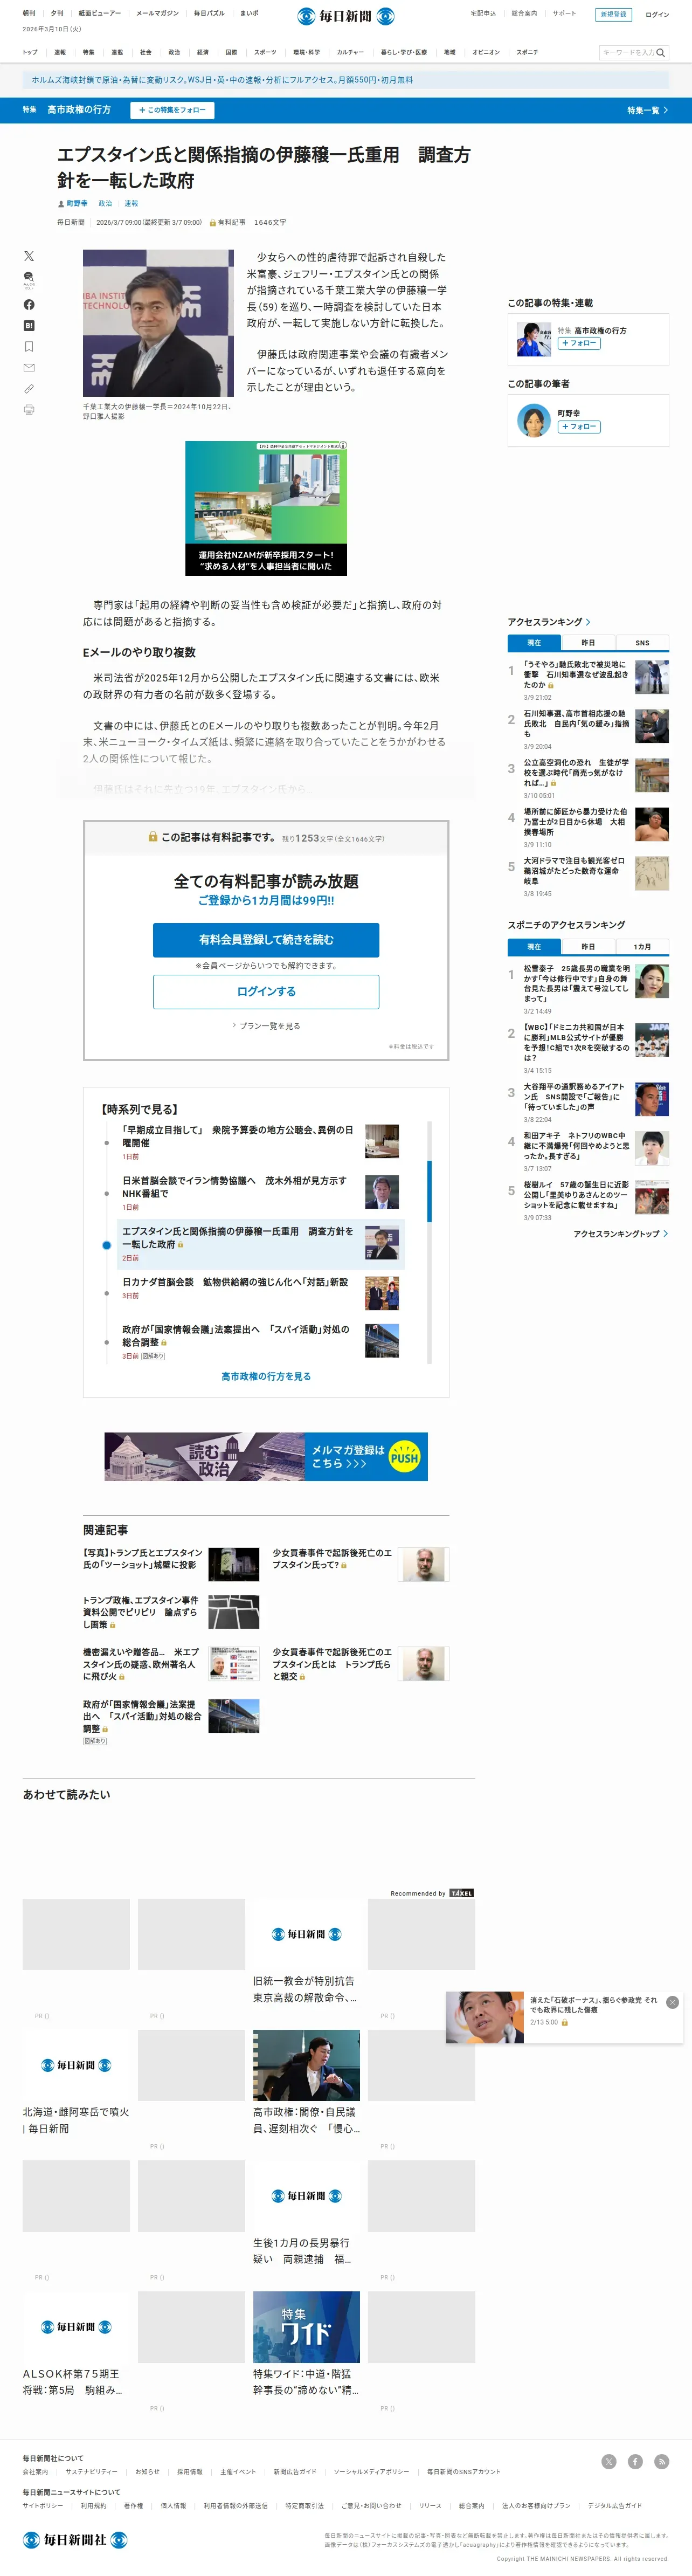Copy the article link icon

click(28, 388)
